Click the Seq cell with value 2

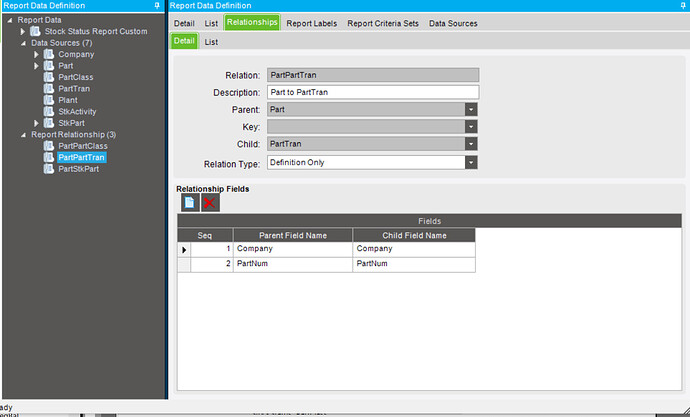(x=212, y=264)
